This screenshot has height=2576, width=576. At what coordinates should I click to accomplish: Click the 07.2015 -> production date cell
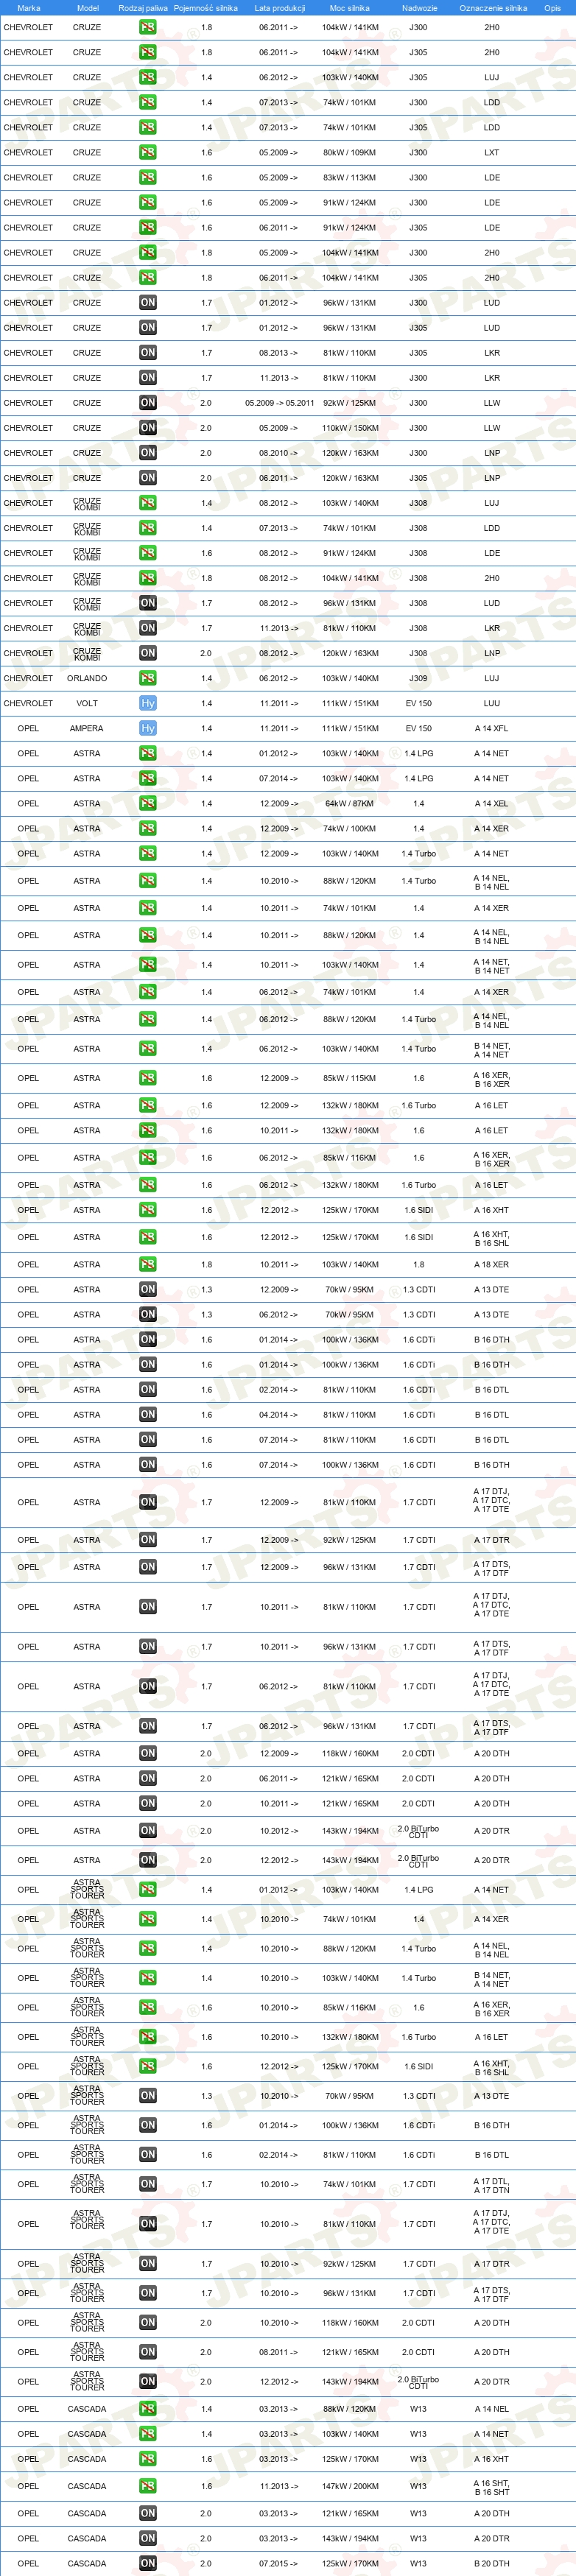(279, 2563)
